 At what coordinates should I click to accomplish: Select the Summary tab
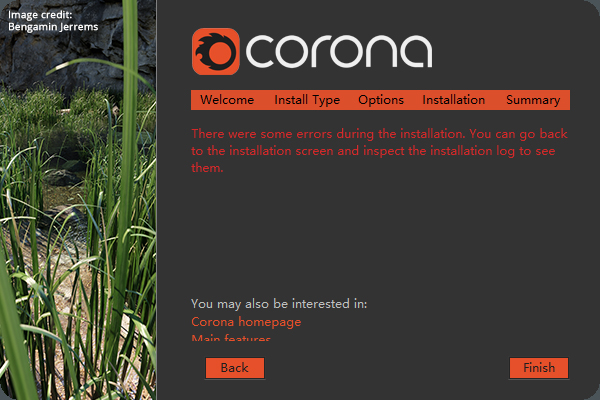point(533,100)
